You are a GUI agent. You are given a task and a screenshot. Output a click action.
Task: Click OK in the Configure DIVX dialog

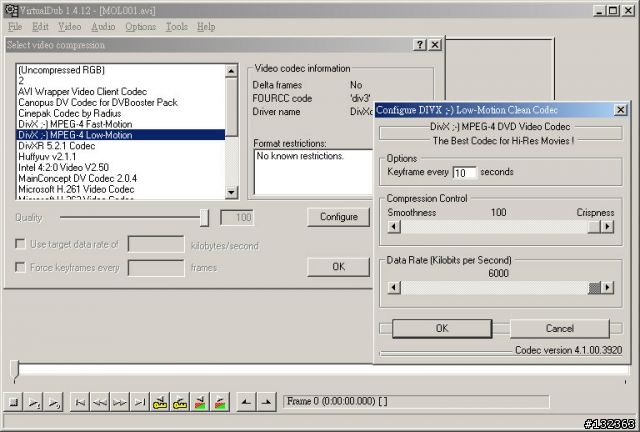[442, 328]
